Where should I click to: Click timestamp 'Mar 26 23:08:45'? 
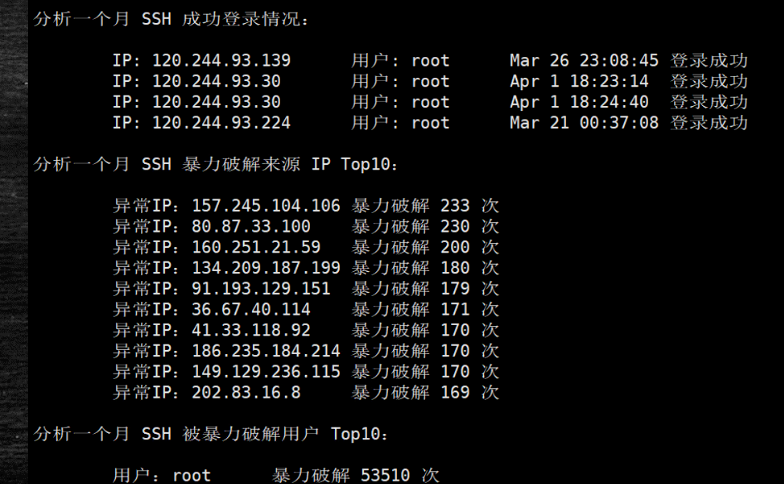coord(584,60)
